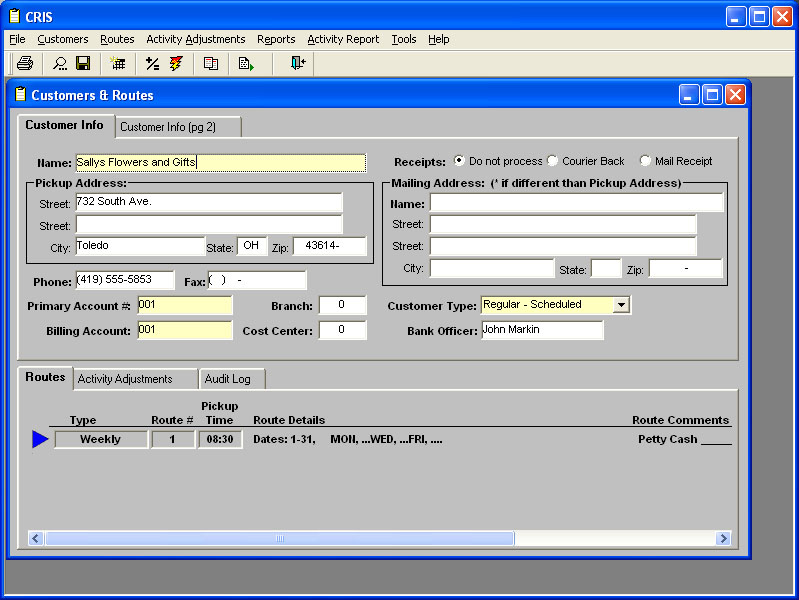Open the Help menu
The height and width of the screenshot is (600, 799).
[439, 39]
